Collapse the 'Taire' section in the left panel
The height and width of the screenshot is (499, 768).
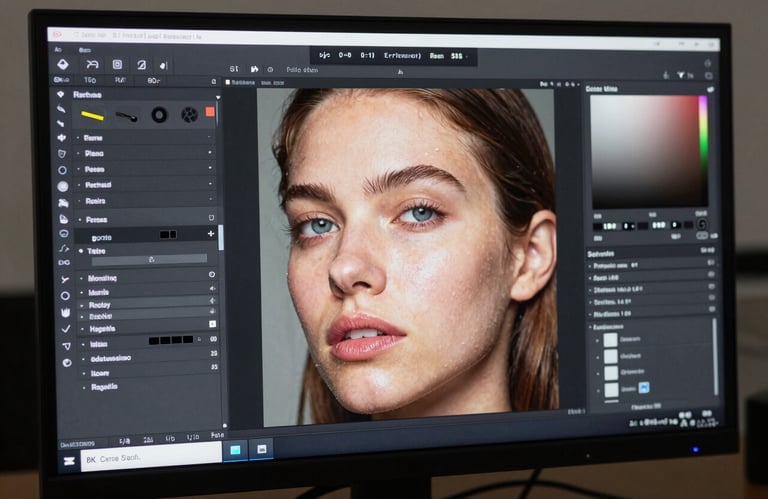tap(81, 251)
